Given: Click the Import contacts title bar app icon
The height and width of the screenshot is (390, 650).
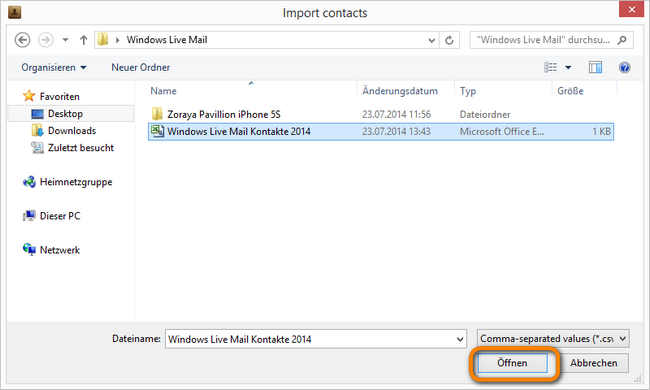Looking at the screenshot, I should tap(15, 12).
